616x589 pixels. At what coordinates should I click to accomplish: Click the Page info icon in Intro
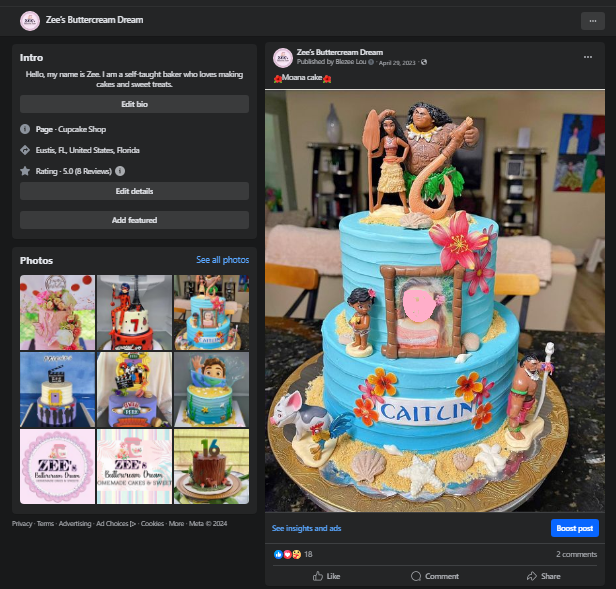tap(25, 129)
